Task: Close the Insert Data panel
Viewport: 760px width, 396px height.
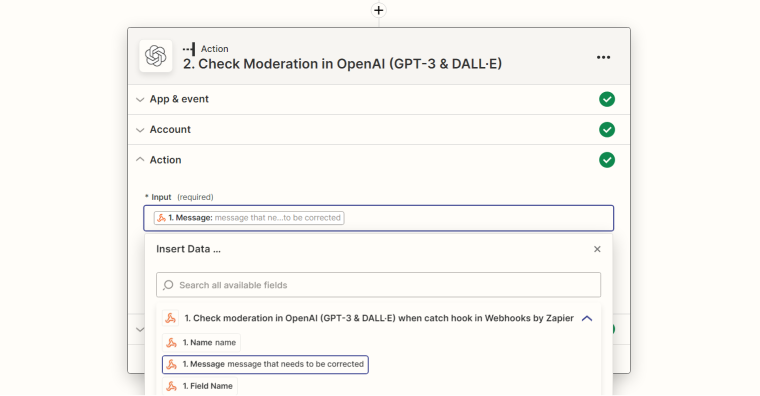Action: tap(597, 249)
